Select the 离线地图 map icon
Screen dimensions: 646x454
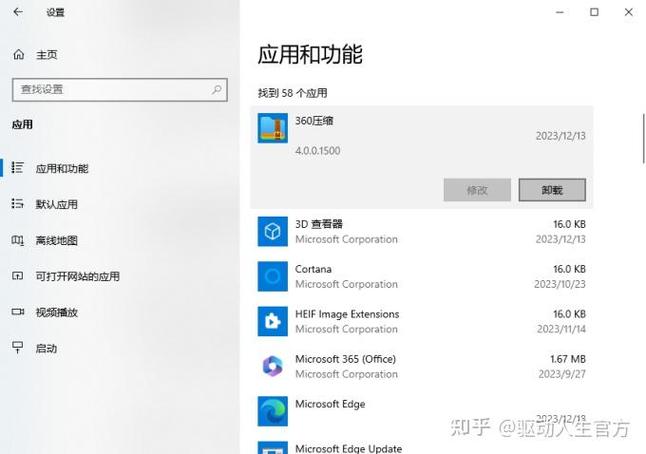pos(17,240)
